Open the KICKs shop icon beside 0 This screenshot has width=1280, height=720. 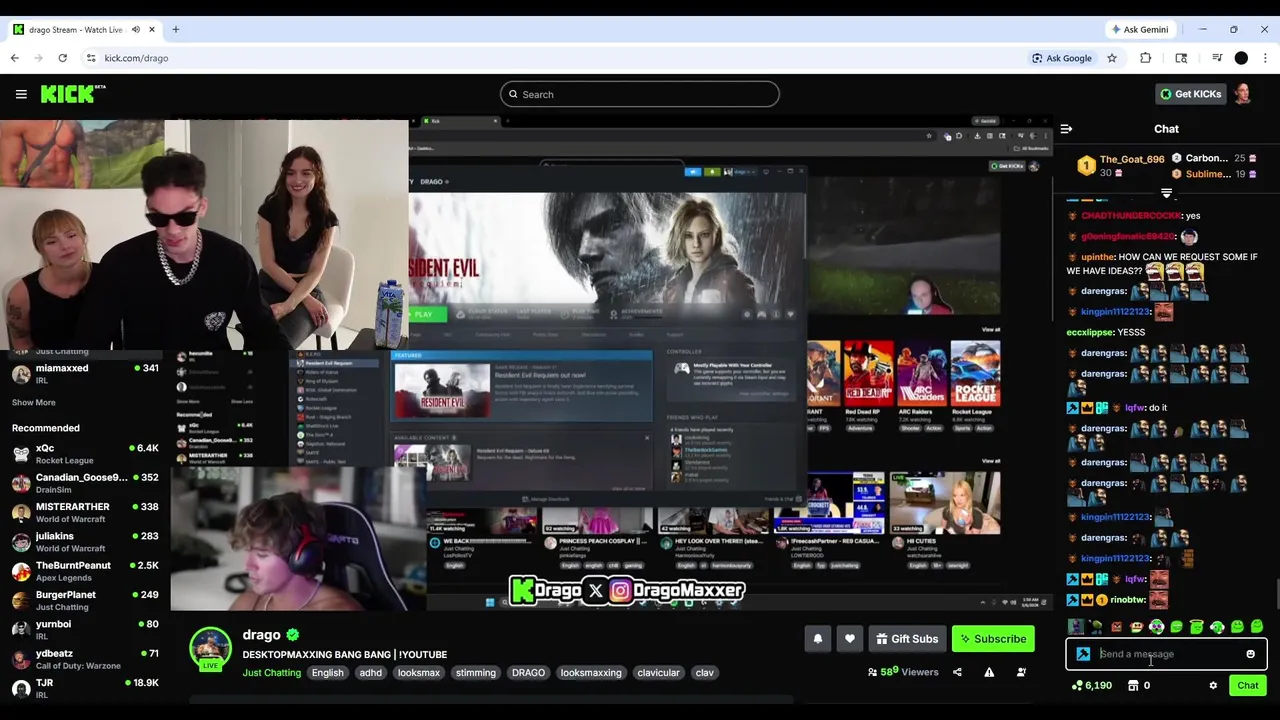click(x=1133, y=685)
